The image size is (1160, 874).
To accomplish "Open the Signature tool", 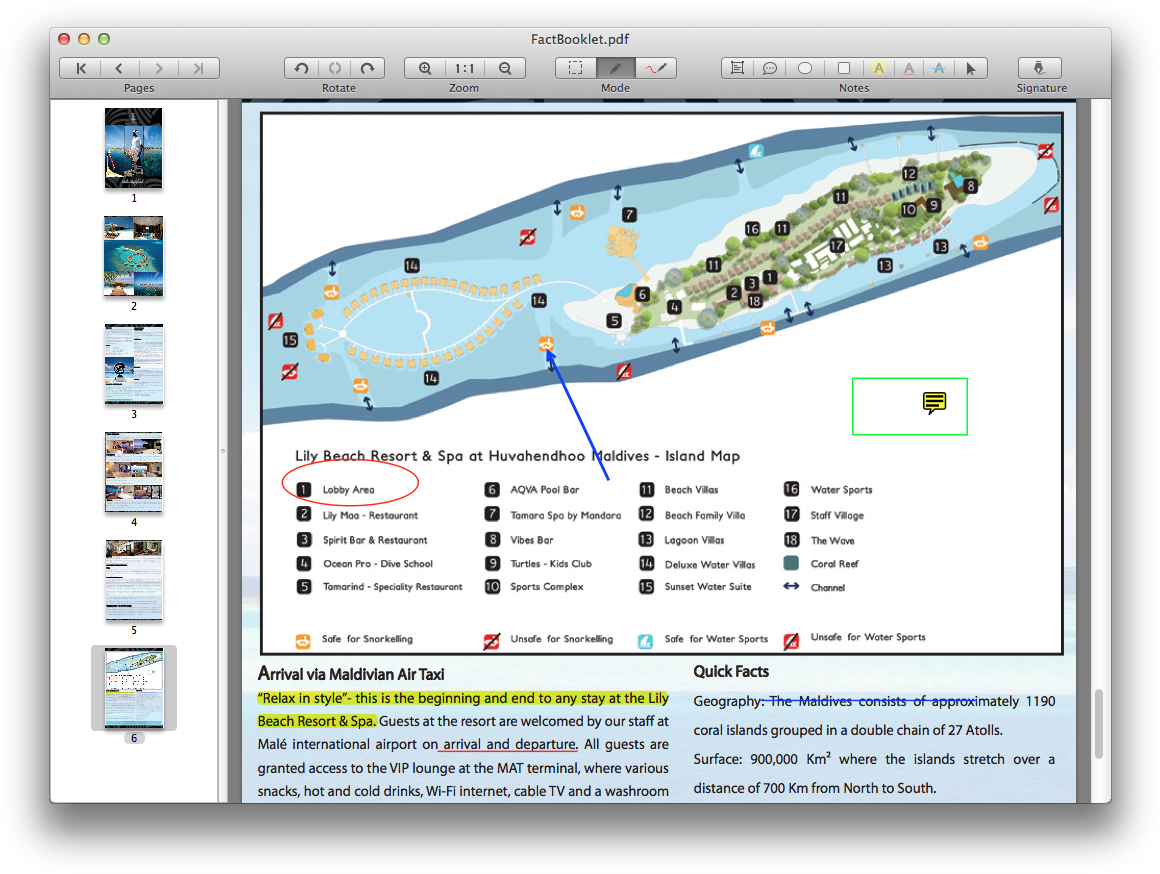I will tap(1039, 68).
